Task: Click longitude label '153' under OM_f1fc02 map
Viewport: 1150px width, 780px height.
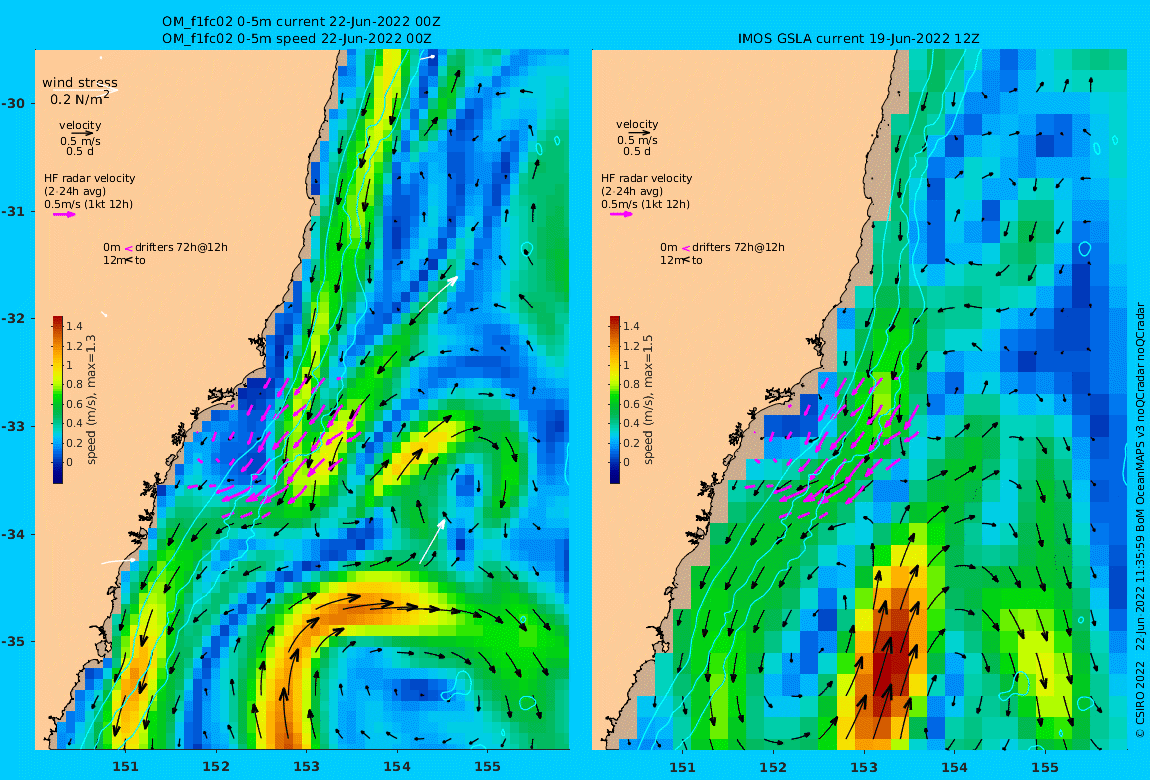Action: tap(307, 767)
